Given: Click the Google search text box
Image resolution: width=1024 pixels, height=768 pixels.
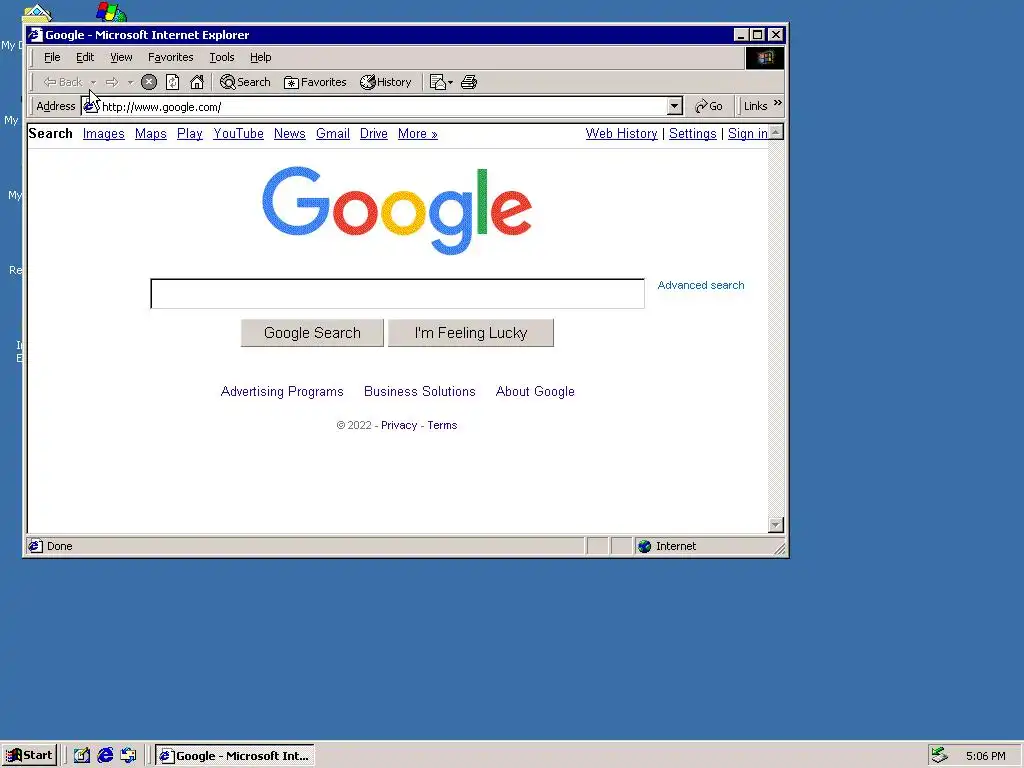Looking at the screenshot, I should pyautogui.click(x=397, y=293).
